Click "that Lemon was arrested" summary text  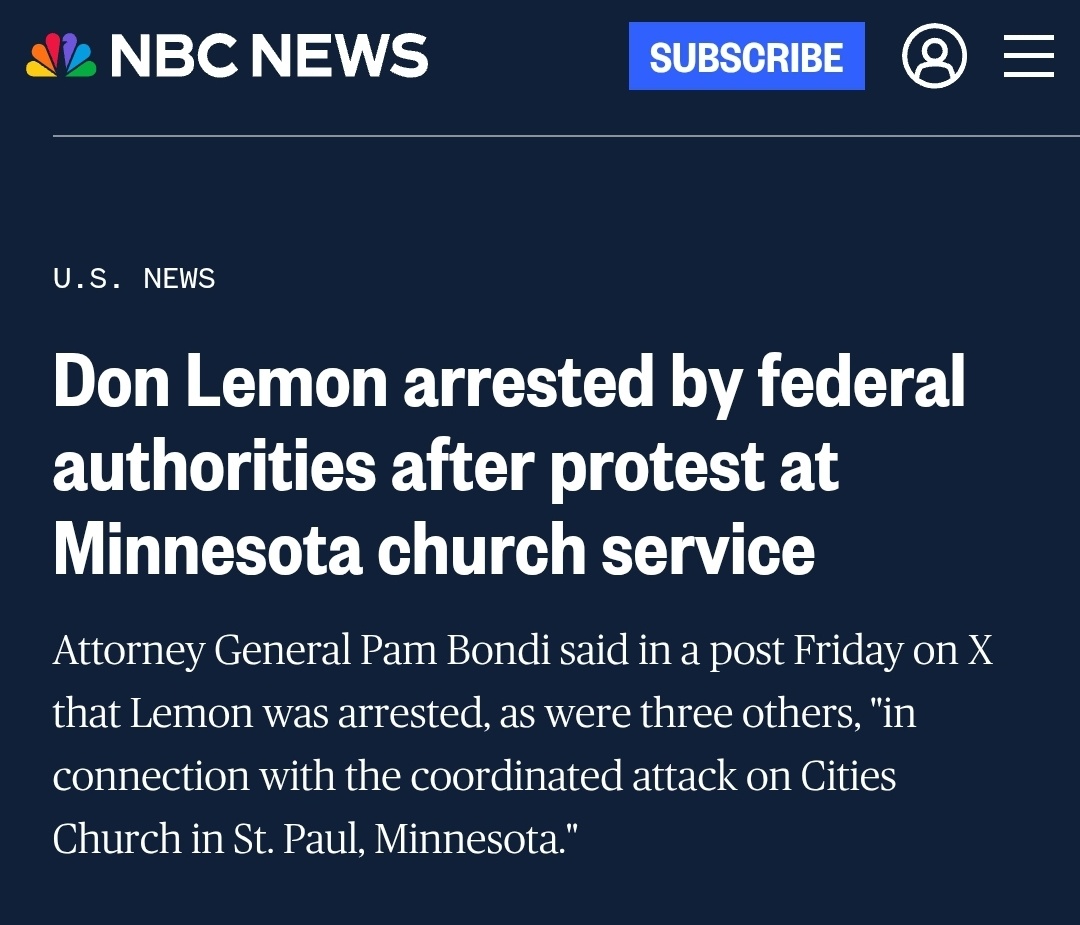click(x=255, y=714)
